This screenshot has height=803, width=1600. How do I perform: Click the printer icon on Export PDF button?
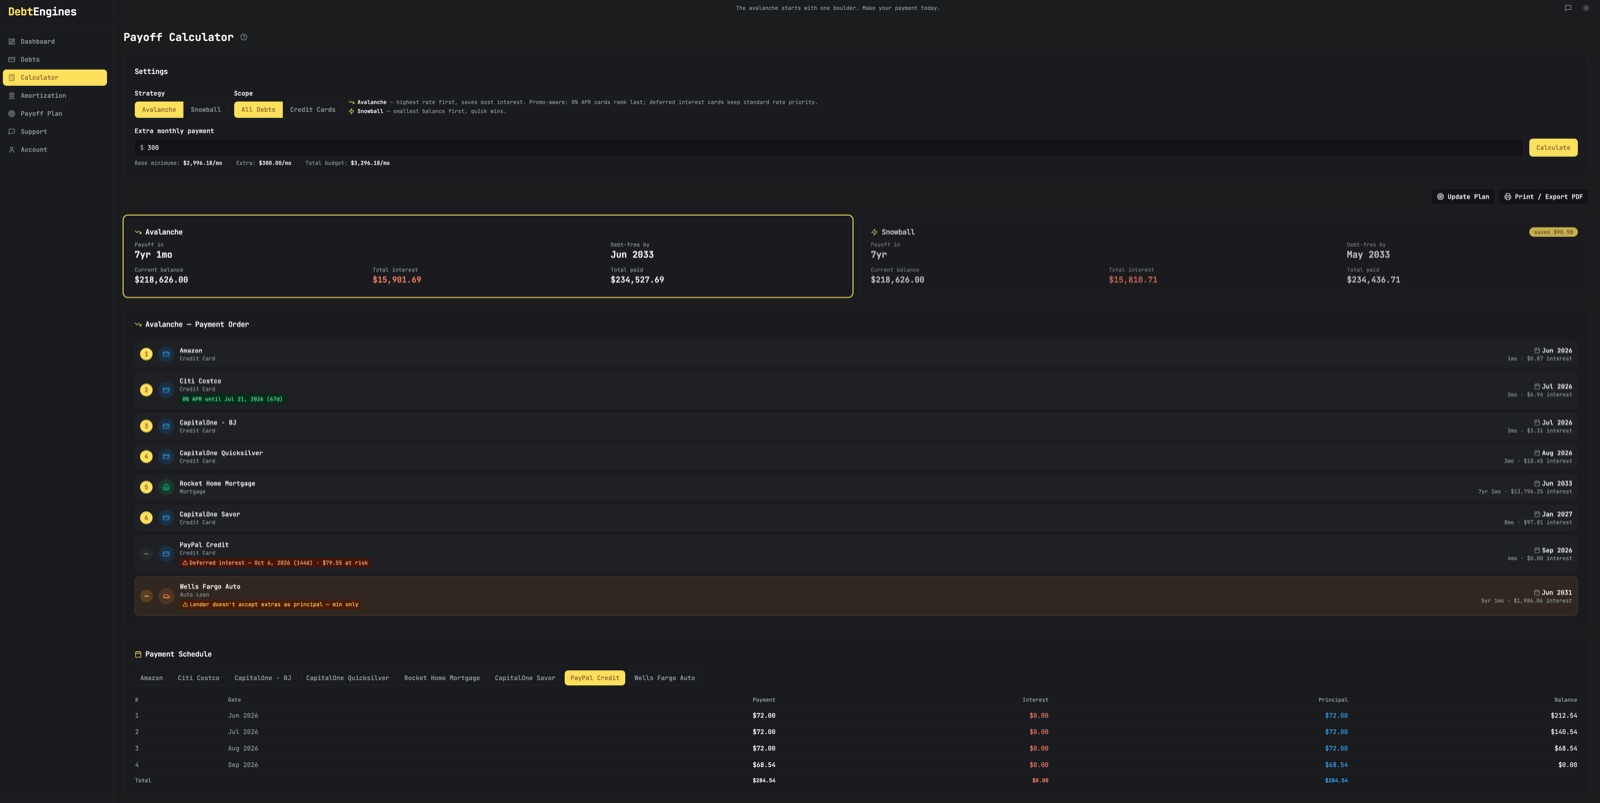pyautogui.click(x=1508, y=197)
